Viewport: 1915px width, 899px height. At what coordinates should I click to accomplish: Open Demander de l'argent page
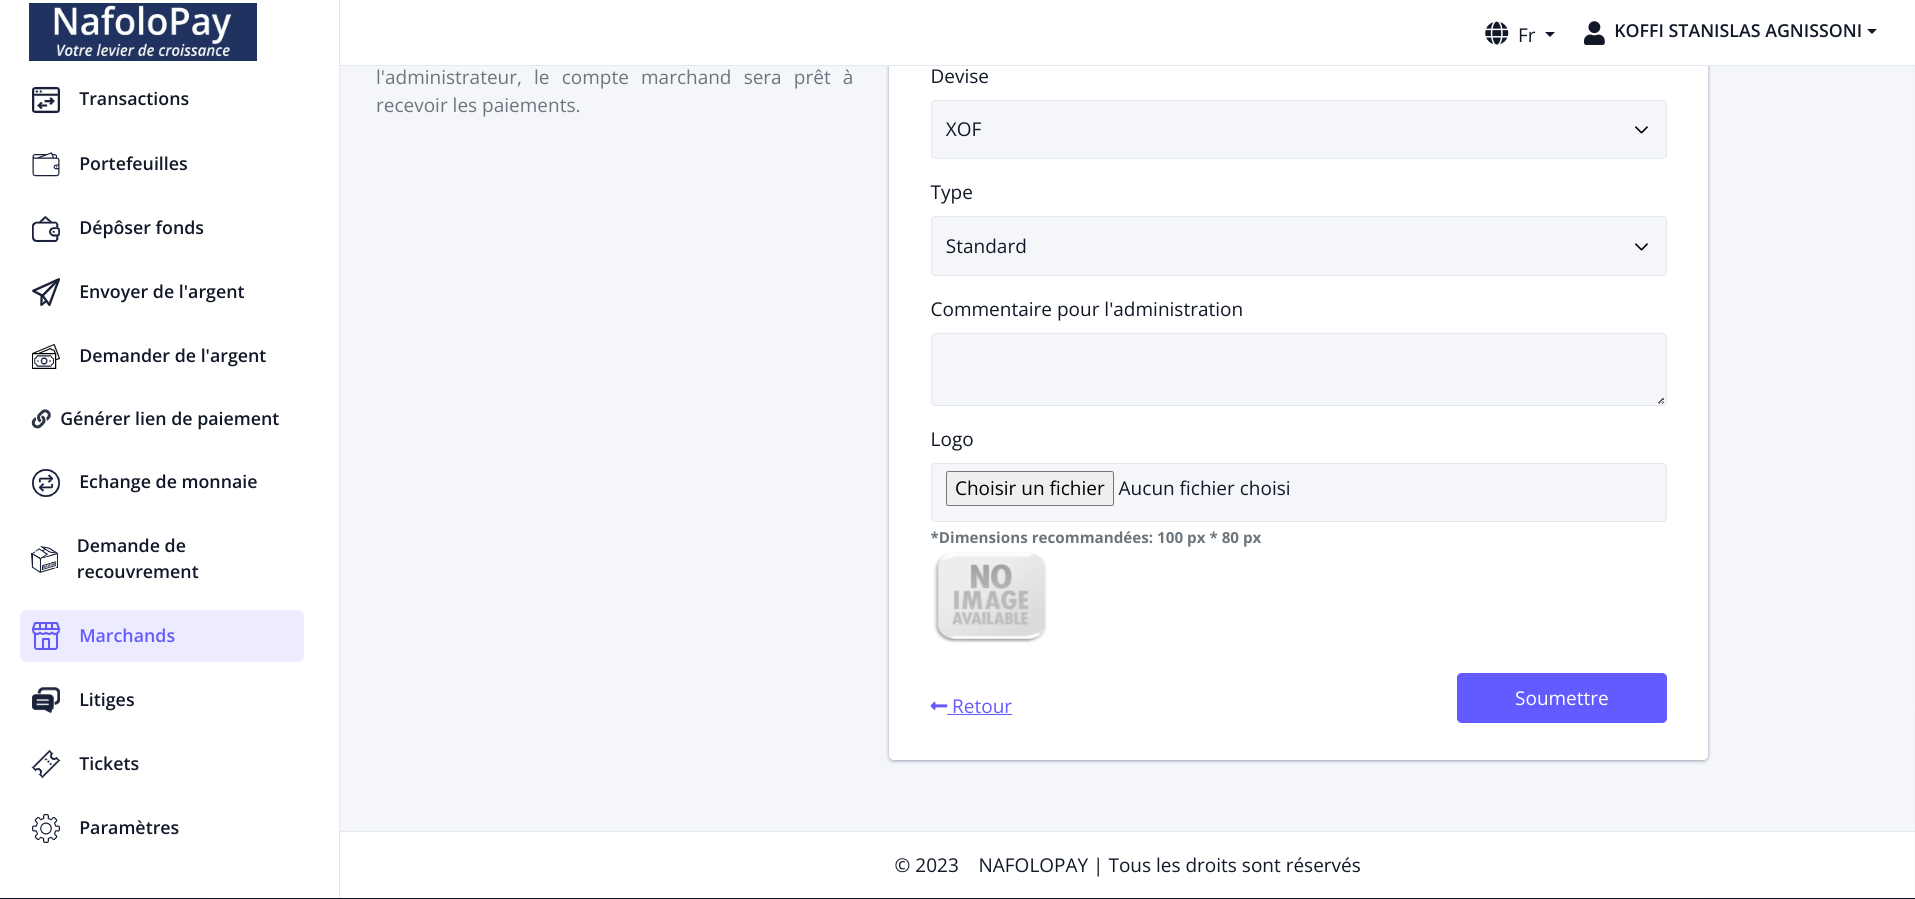[x=172, y=356]
